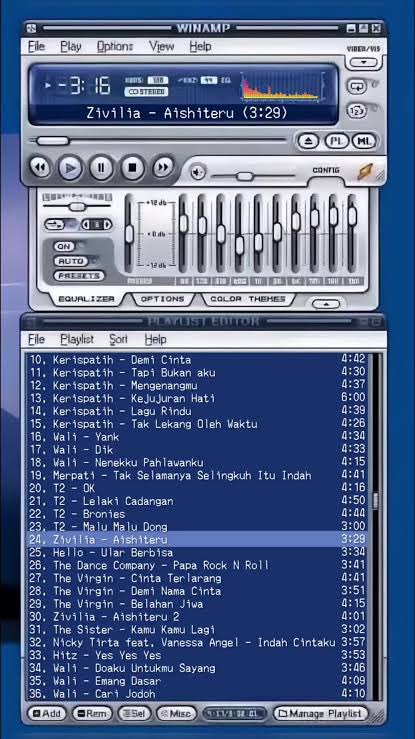Mute audio with the speaker icon

coord(198,172)
